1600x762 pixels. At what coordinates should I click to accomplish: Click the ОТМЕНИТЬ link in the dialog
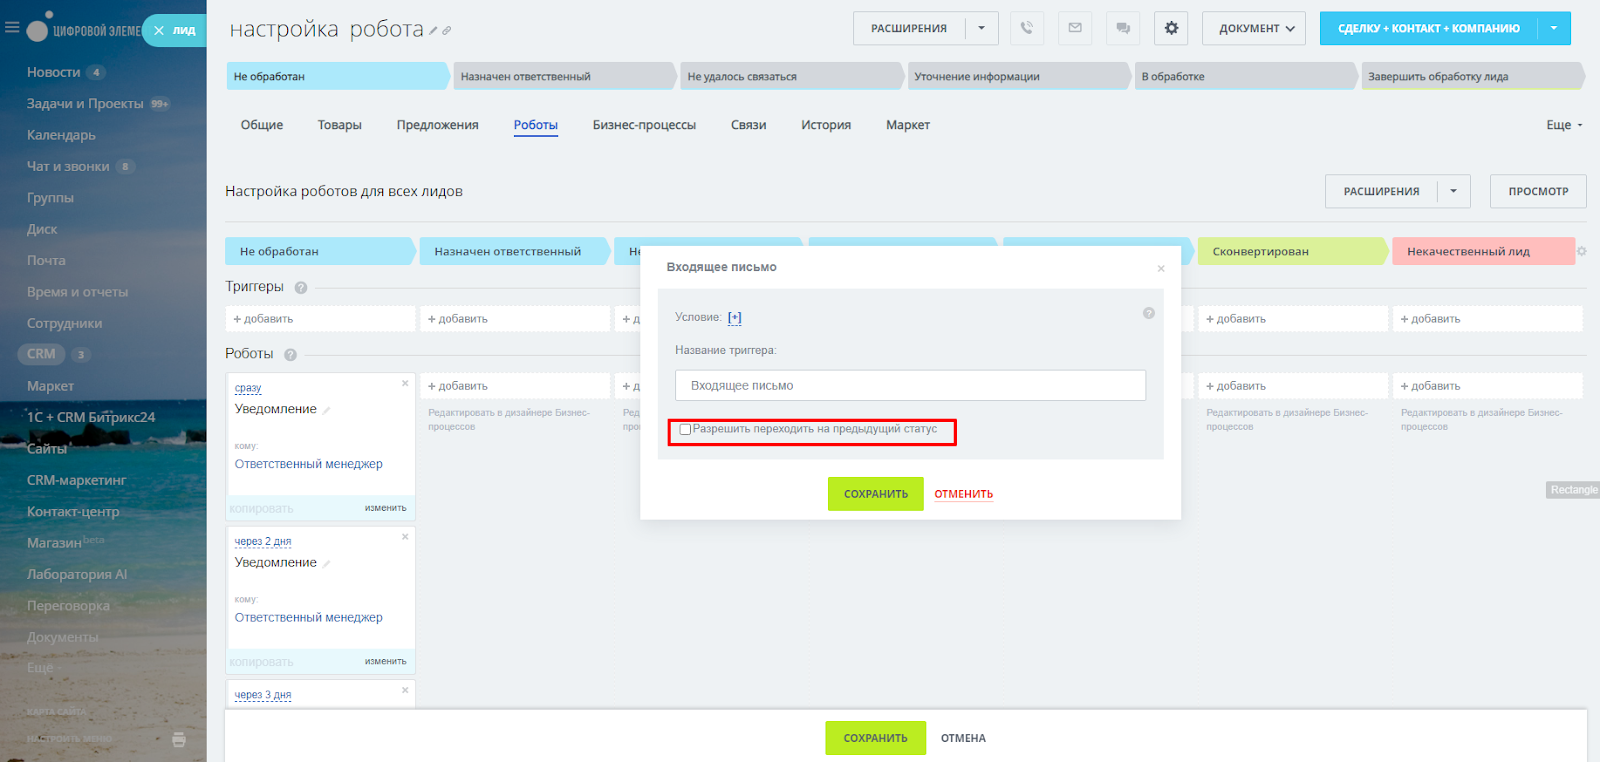tap(963, 494)
